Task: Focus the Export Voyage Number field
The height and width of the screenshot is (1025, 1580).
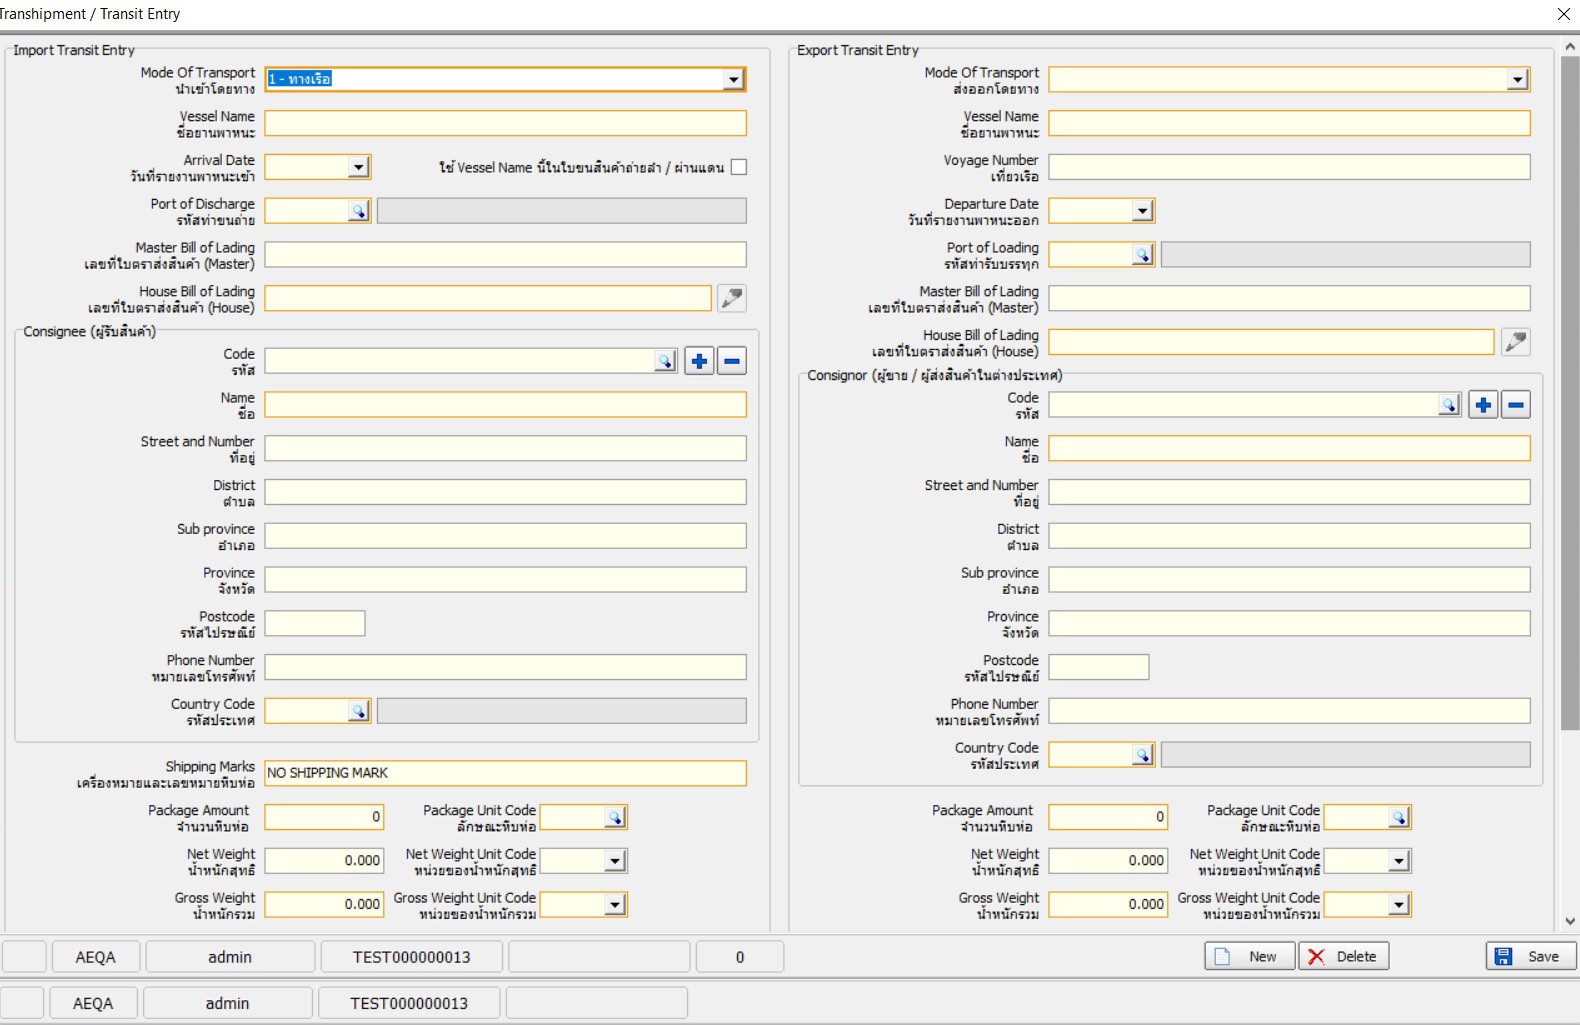Action: pos(1289,167)
